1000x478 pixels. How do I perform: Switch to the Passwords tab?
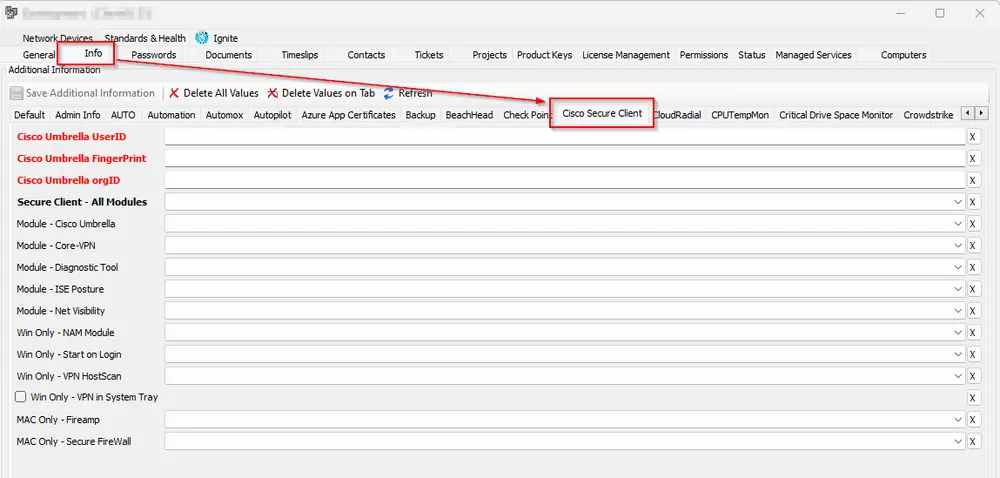coord(154,55)
